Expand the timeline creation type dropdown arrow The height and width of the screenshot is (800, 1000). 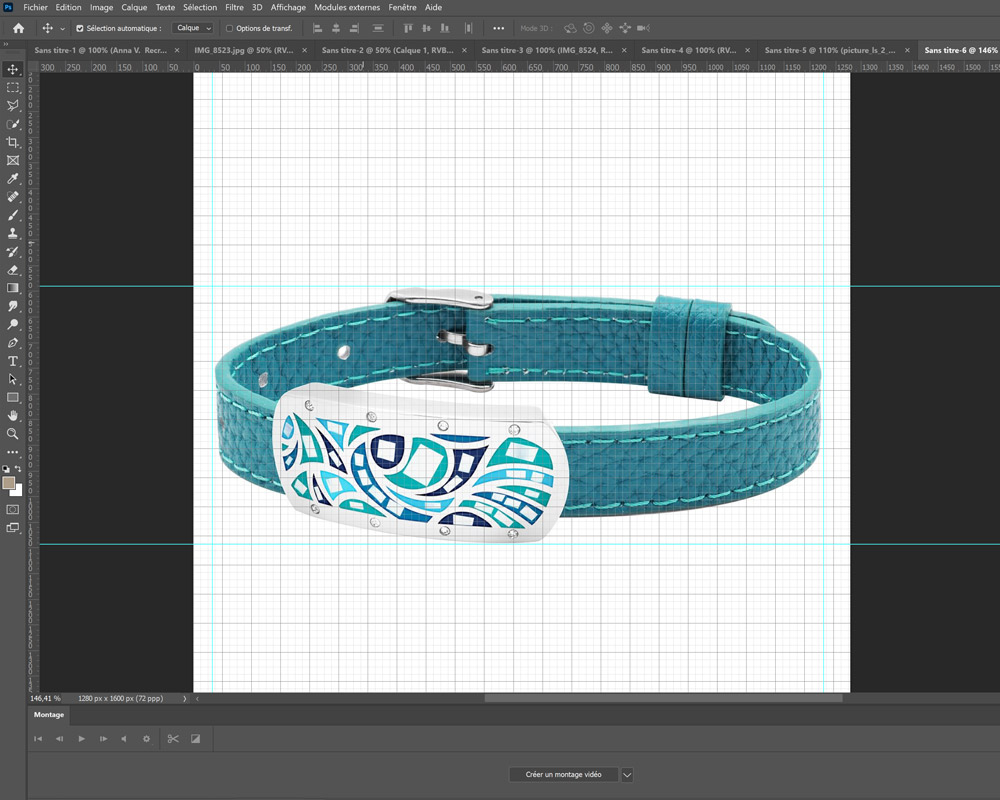627,775
